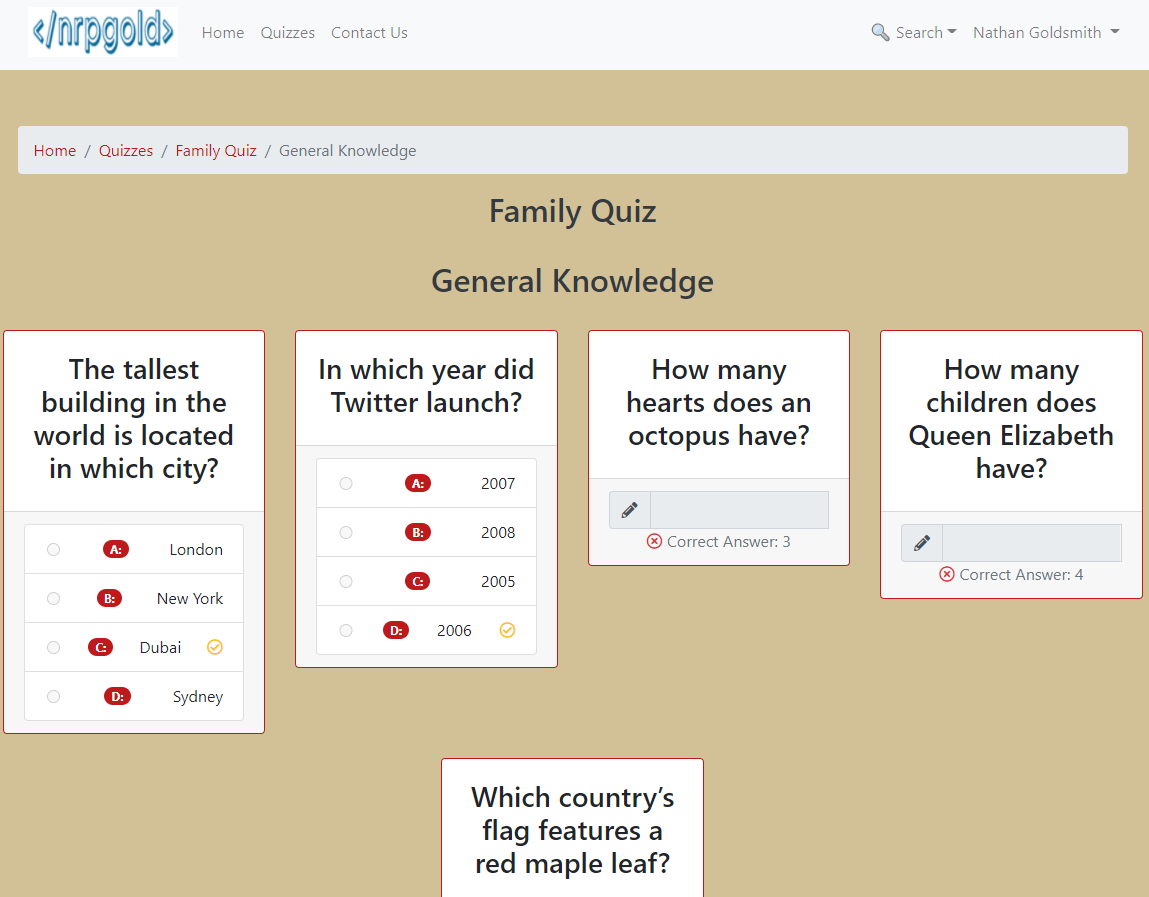The image size is (1149, 897).
Task: Click the red B: badge beside New York
Action: tap(109, 599)
